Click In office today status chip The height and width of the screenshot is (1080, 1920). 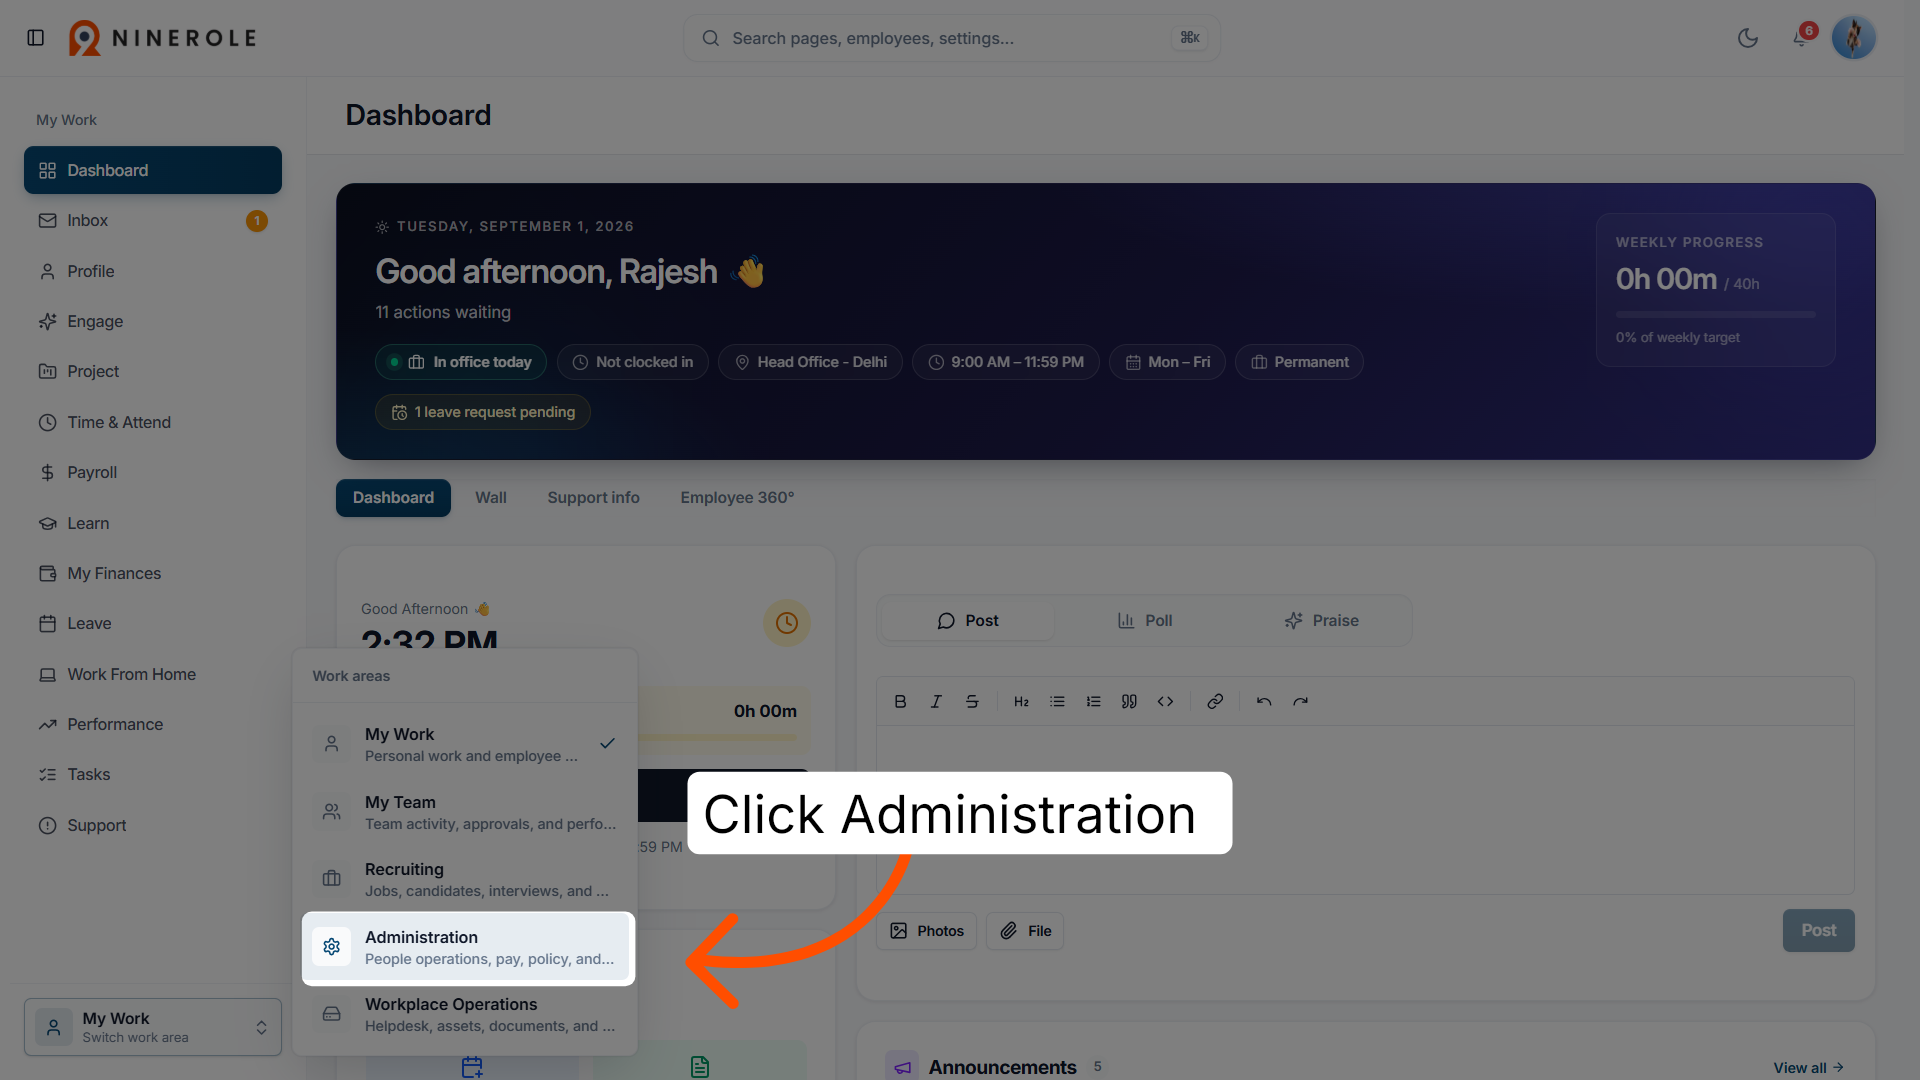tap(461, 362)
